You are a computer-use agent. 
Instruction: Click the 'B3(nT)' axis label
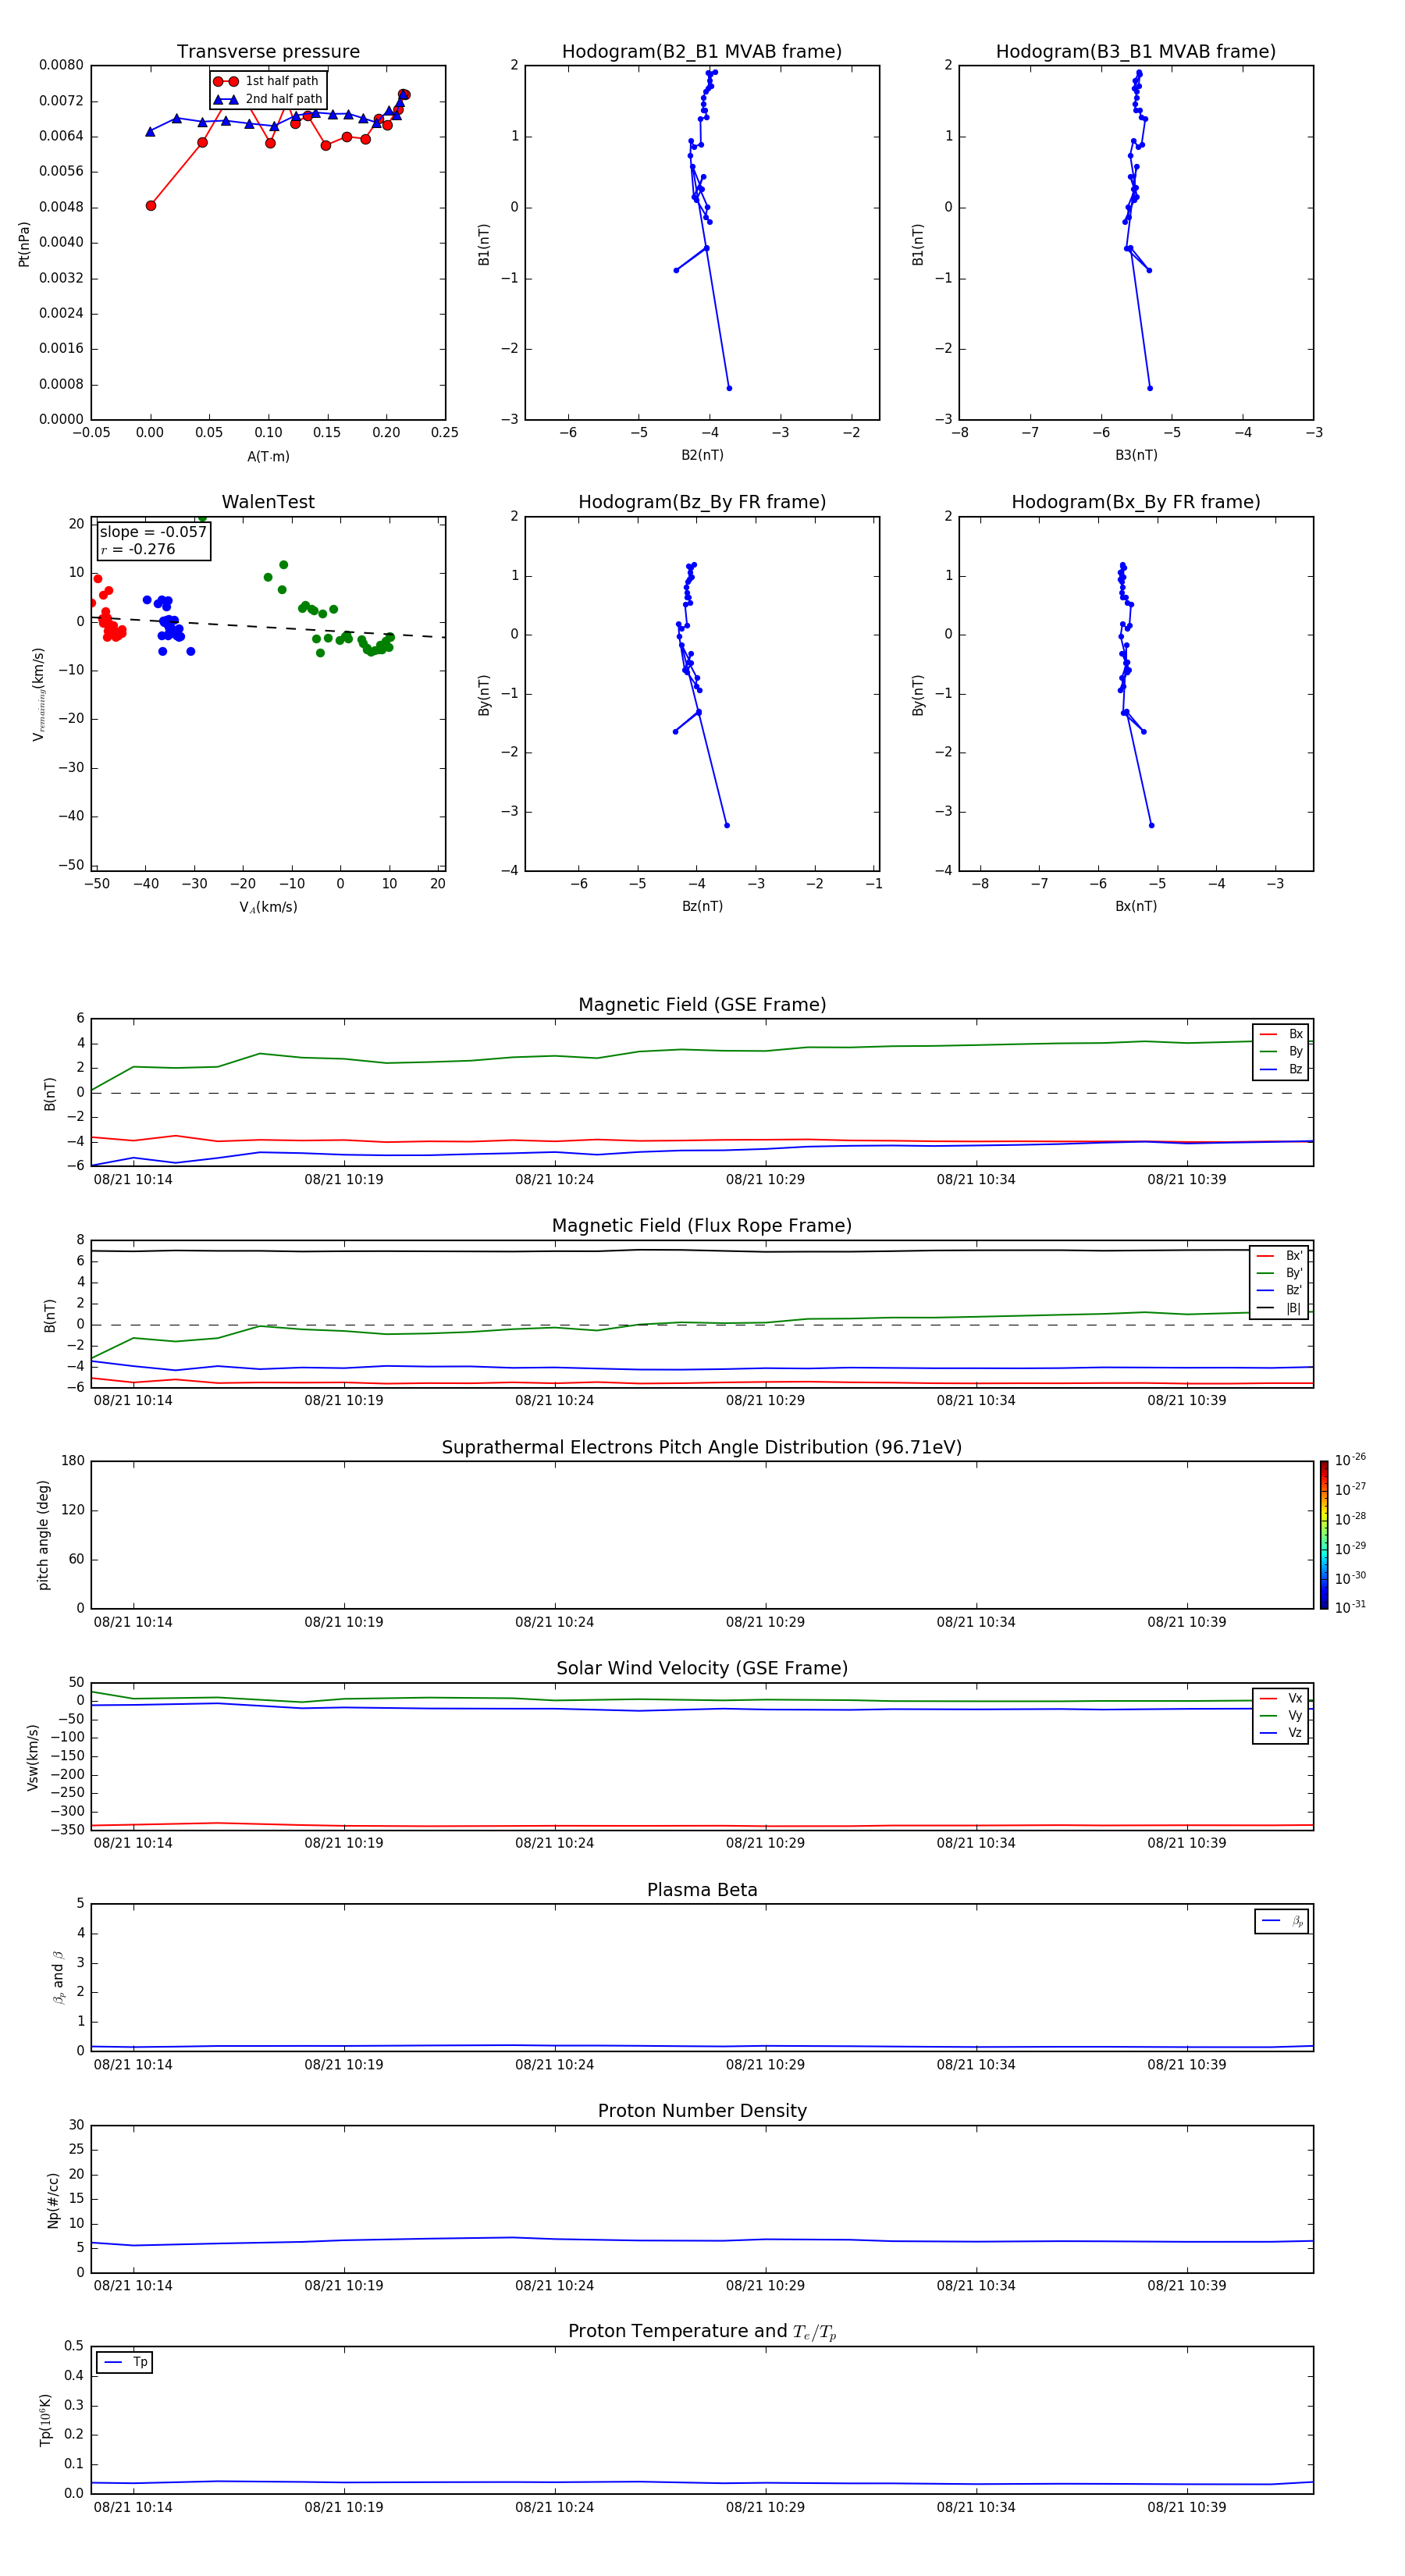[1136, 455]
